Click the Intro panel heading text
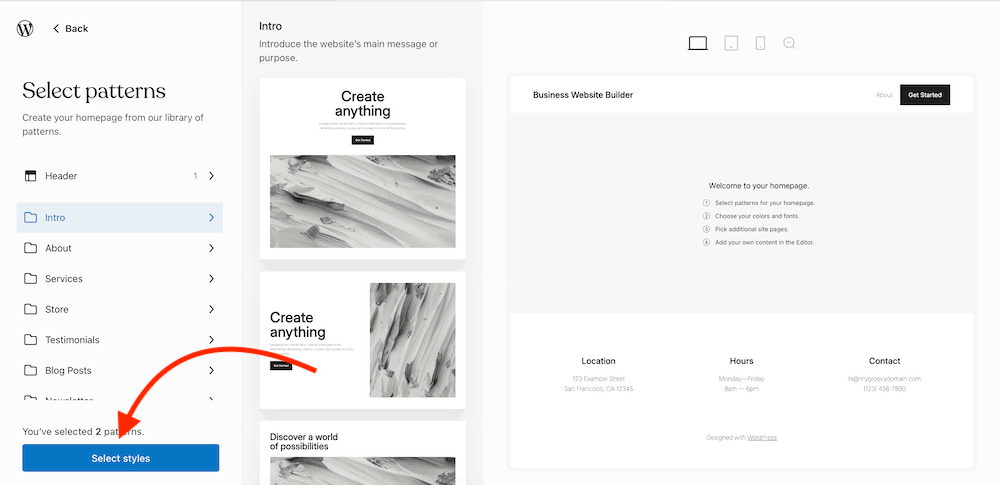Viewport: 1000px width, 485px height. [270, 26]
